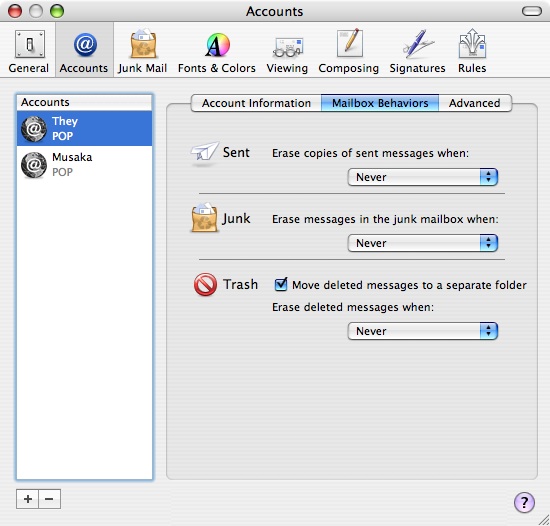550x526 pixels.
Task: Click the toolbar toggle pill button
Action: (x=532, y=11)
